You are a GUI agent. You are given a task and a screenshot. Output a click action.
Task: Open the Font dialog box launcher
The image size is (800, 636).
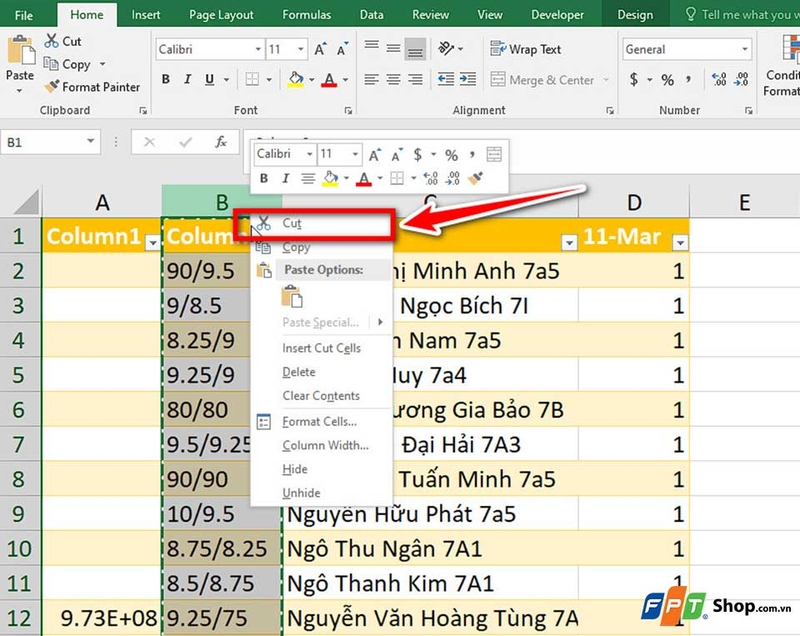tap(347, 110)
